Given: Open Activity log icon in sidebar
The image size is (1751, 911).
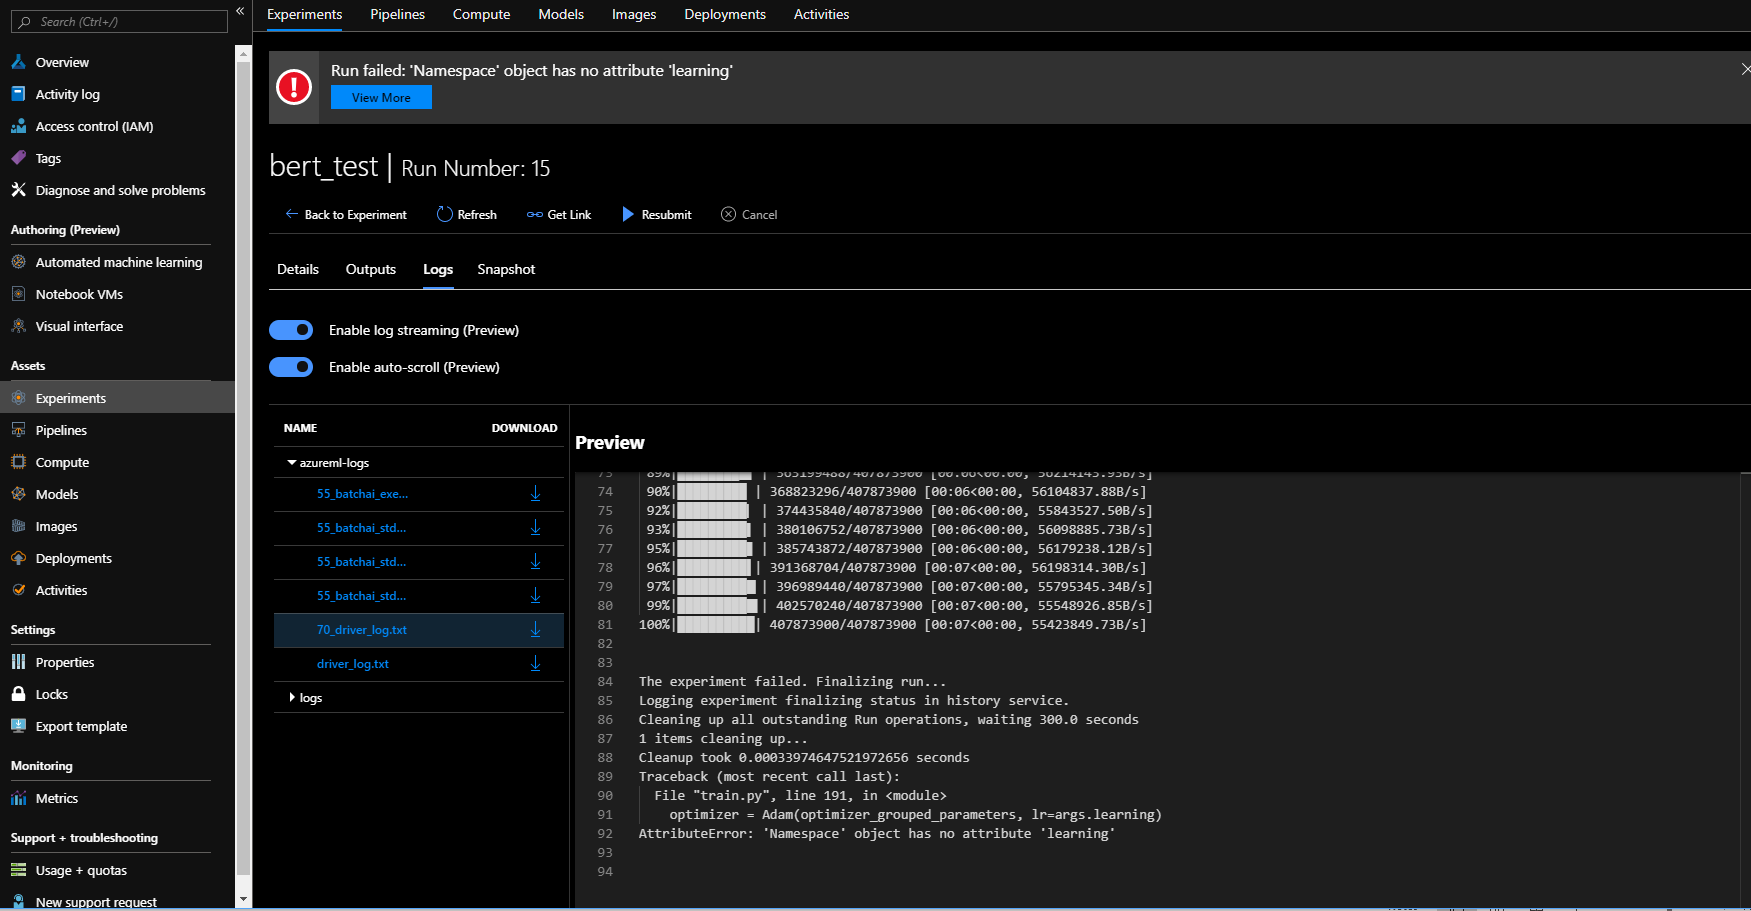Looking at the screenshot, I should (18, 94).
